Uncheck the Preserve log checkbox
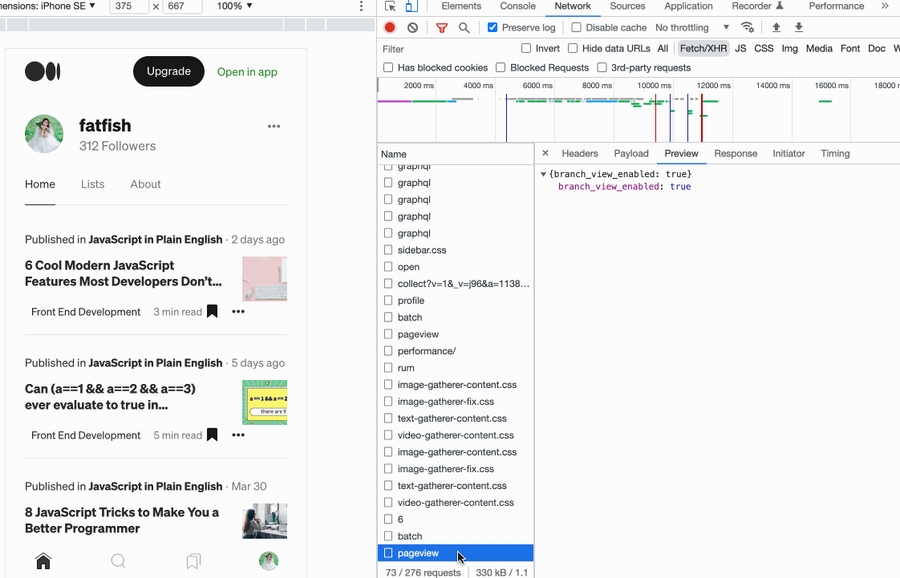Image resolution: width=900 pixels, height=578 pixels. 492,28
